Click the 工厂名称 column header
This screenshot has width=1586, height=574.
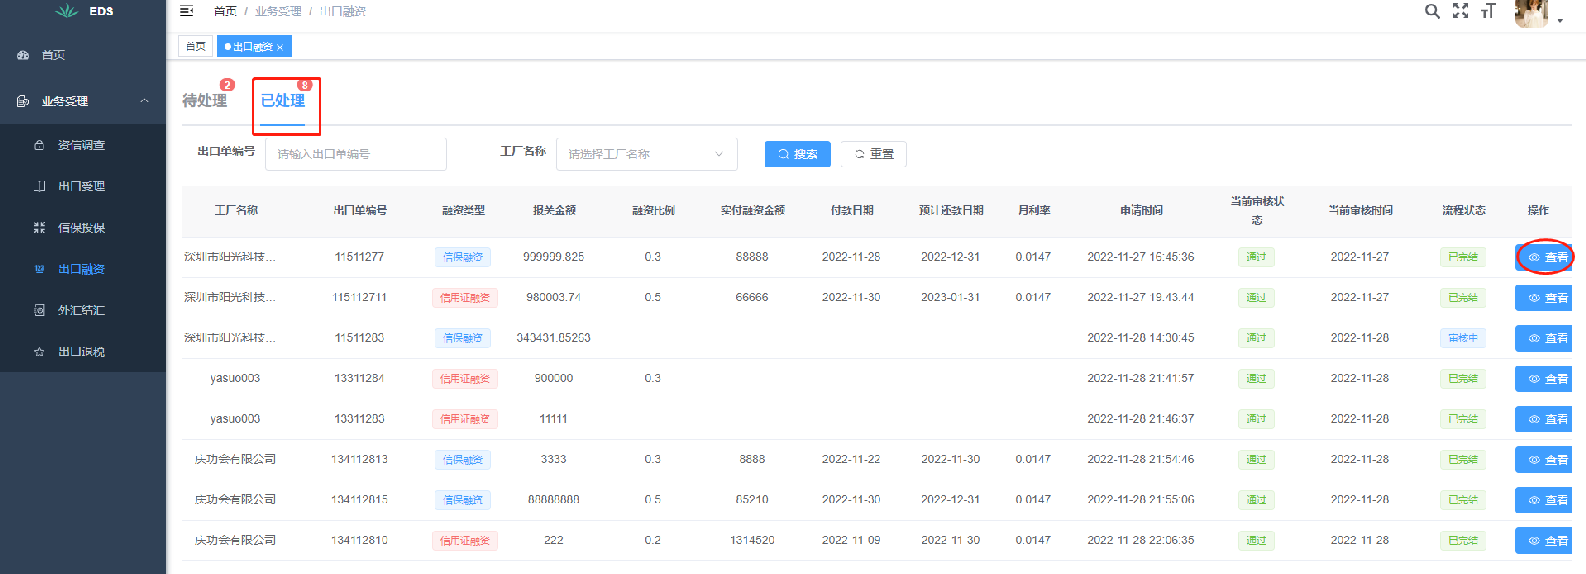click(x=236, y=210)
